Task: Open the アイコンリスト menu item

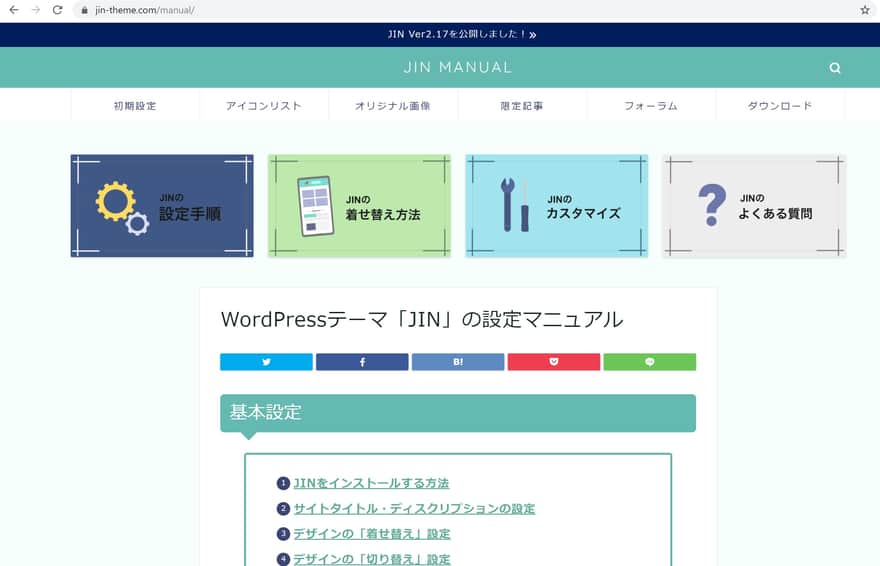Action: pyautogui.click(x=264, y=105)
